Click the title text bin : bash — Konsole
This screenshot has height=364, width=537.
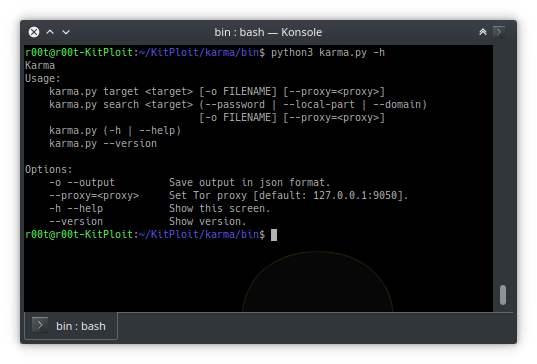(268, 32)
